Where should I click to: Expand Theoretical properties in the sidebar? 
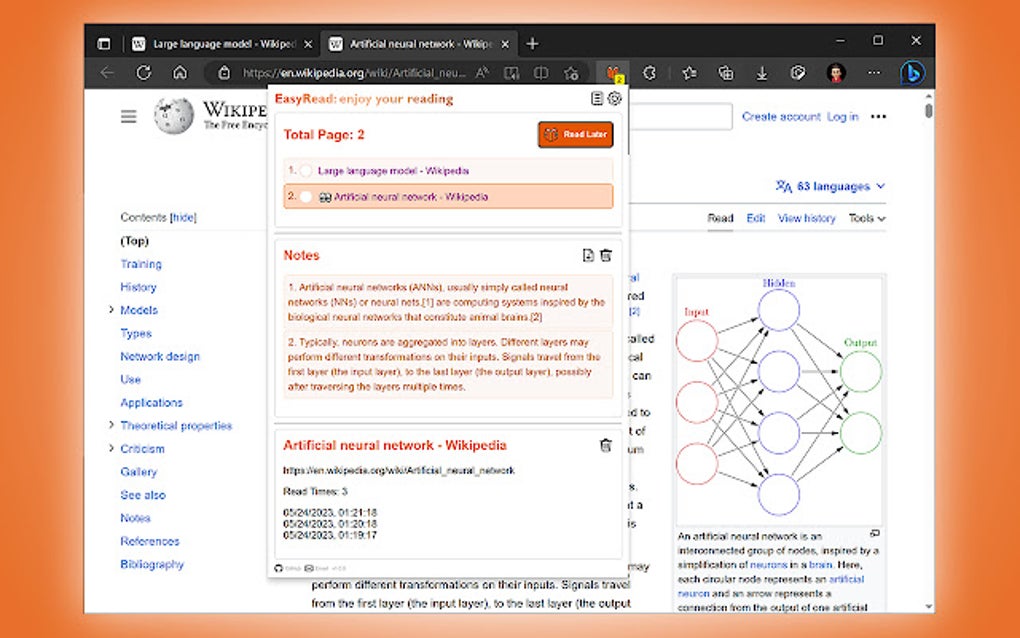[x=111, y=425]
